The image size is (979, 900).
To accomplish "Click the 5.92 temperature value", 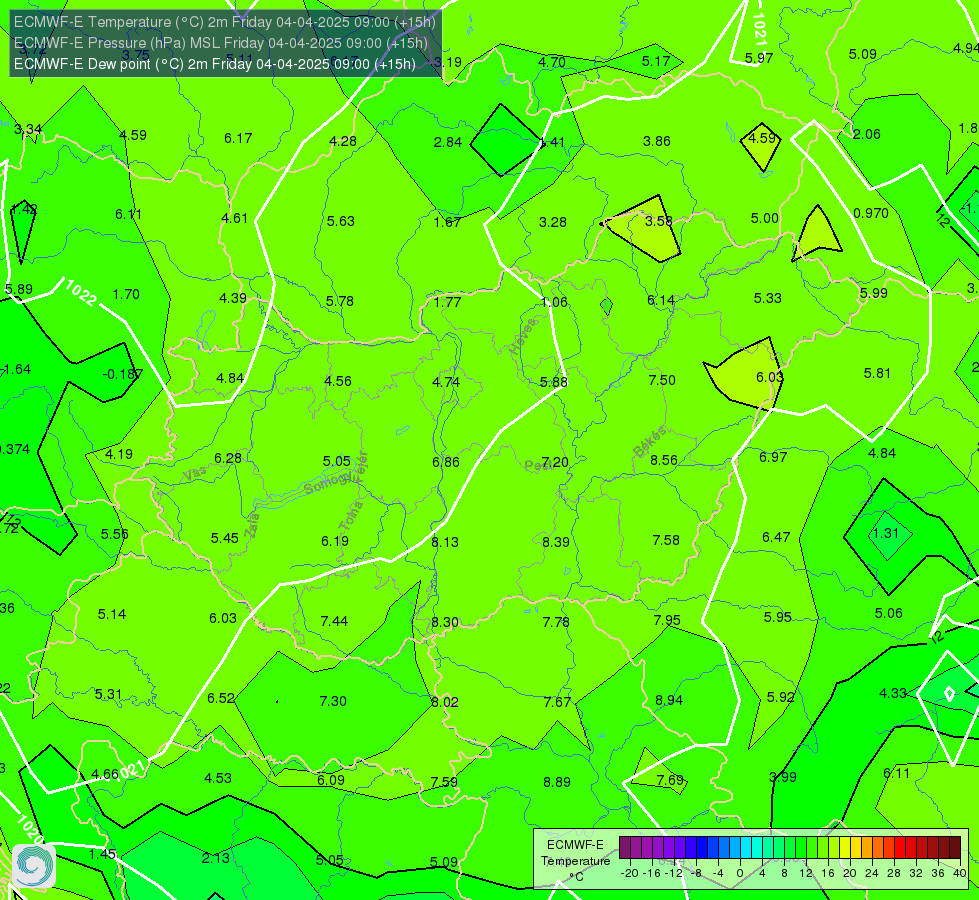I will (780, 697).
